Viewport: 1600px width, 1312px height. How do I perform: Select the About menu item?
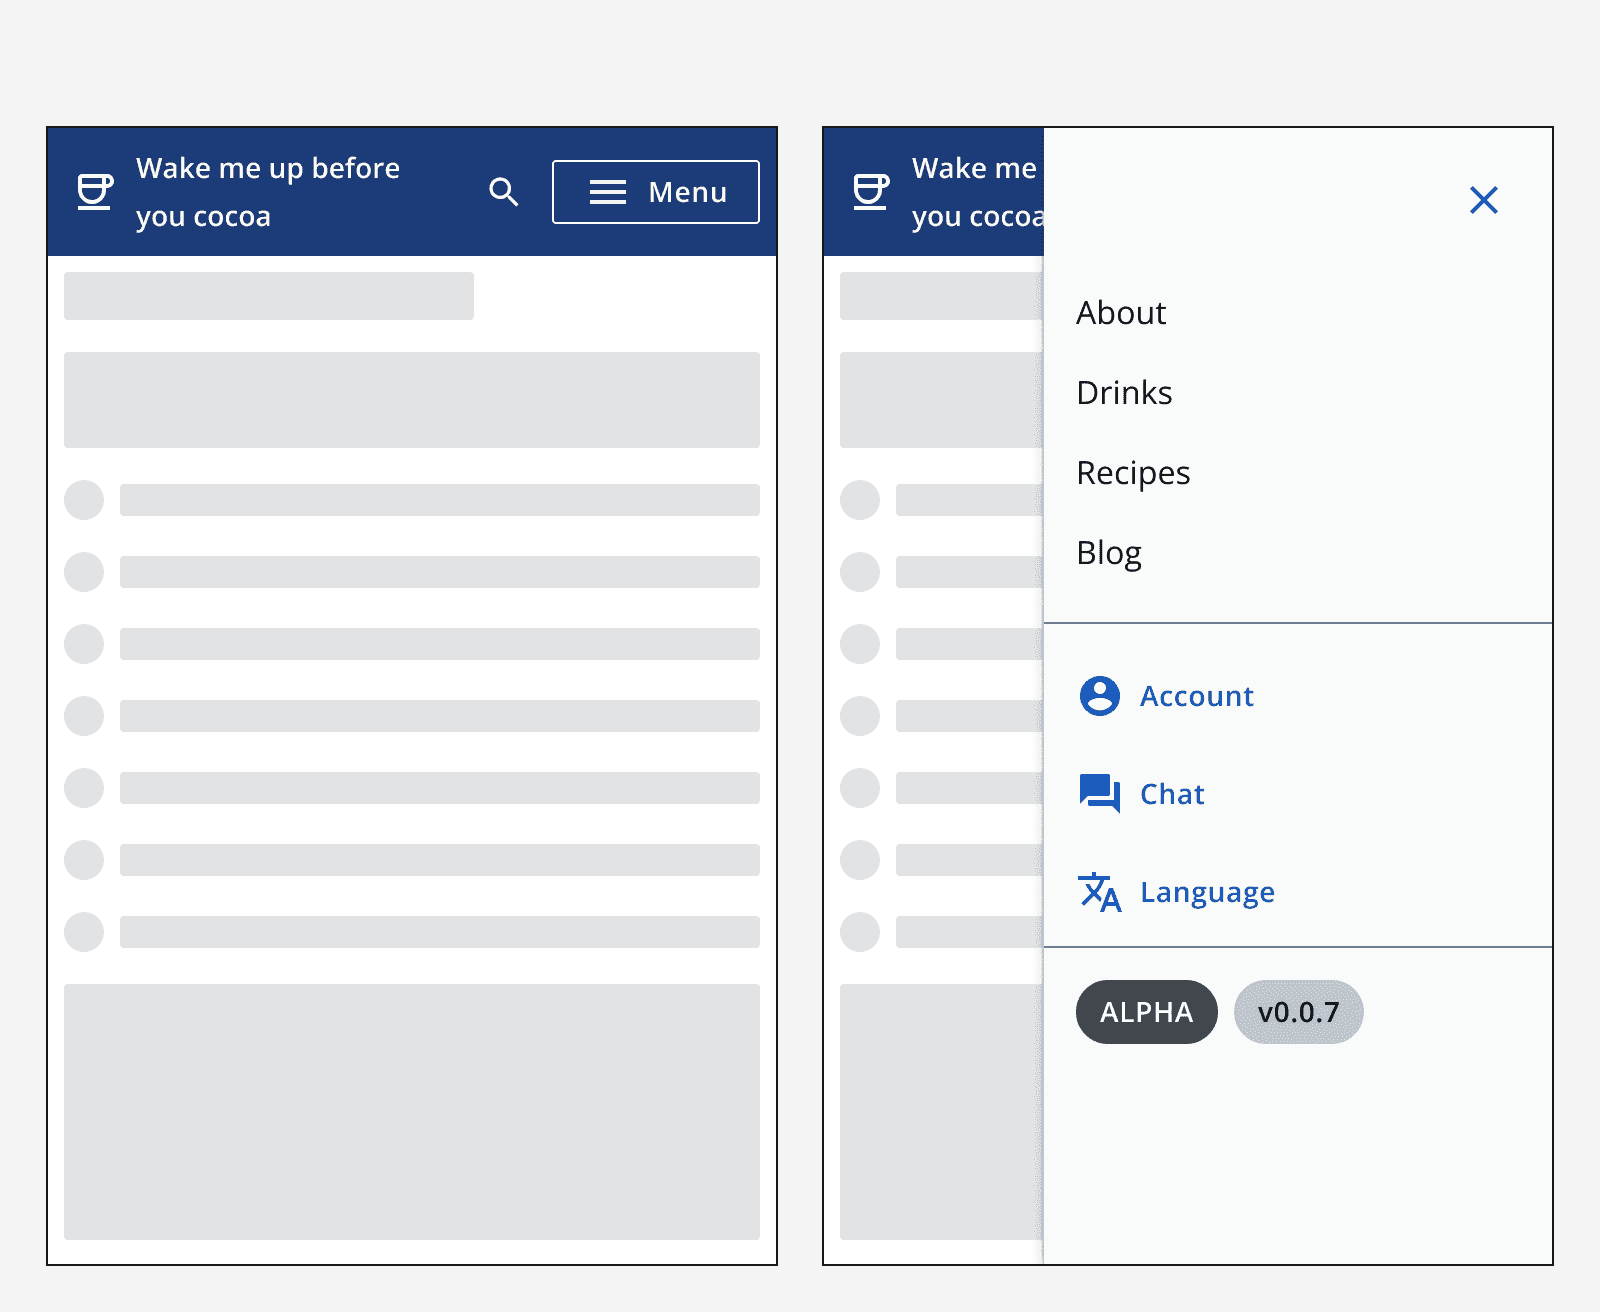click(x=1121, y=313)
